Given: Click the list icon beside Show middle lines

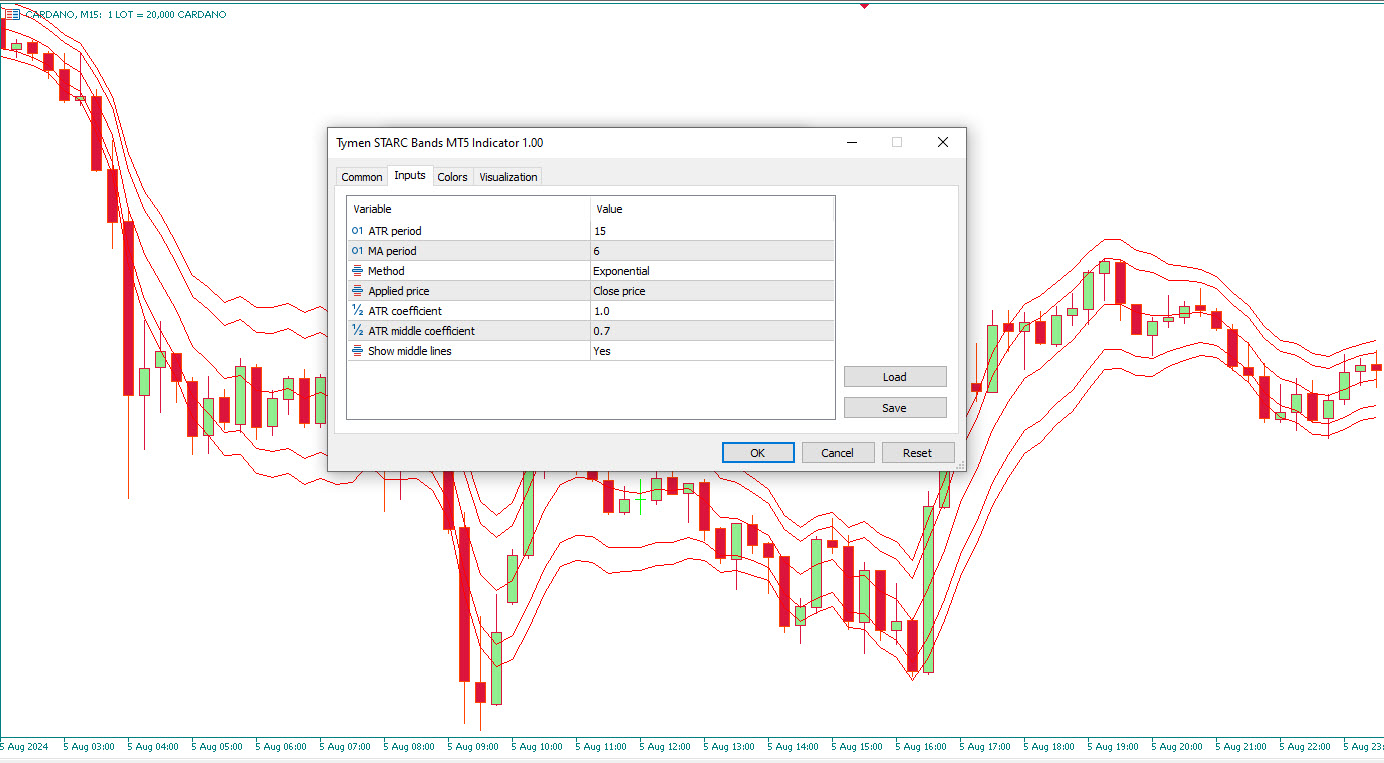Looking at the screenshot, I should [357, 351].
